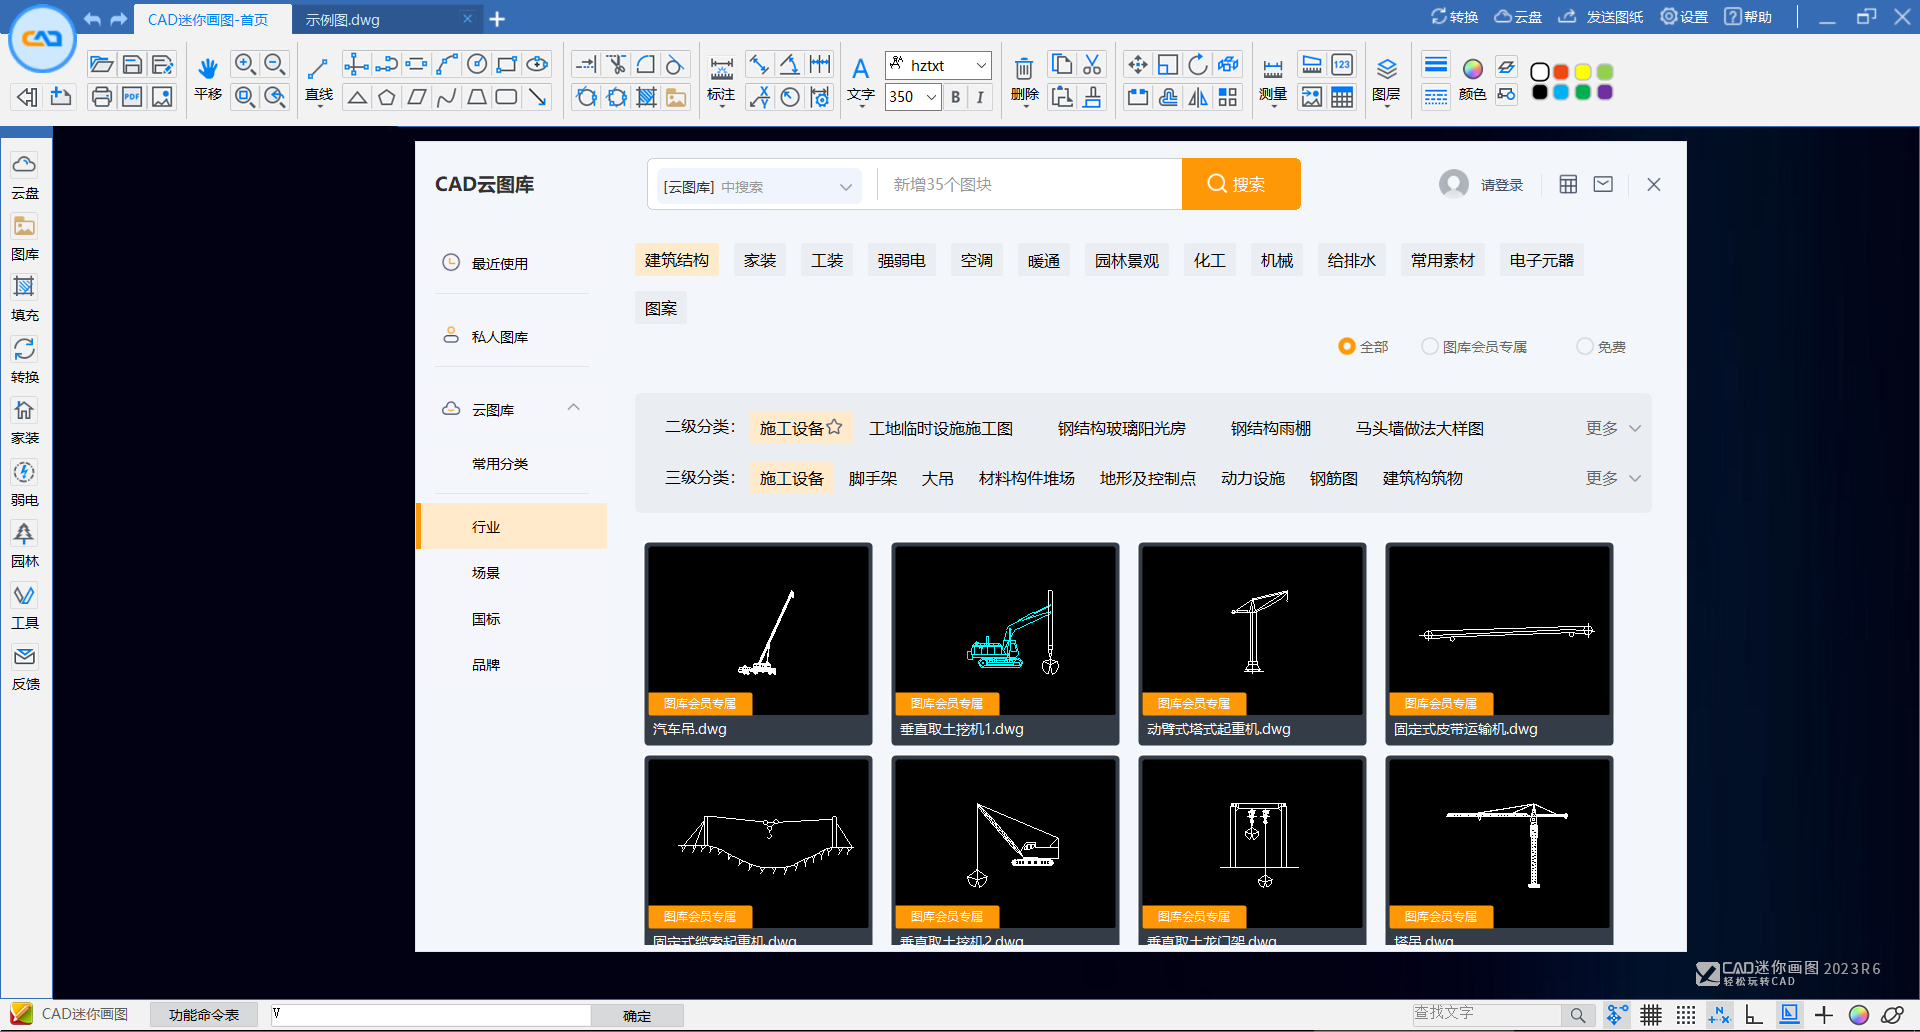Image resolution: width=1920 pixels, height=1032 pixels.
Task: Select the Pan (平移) hand tool
Action: 207,78
